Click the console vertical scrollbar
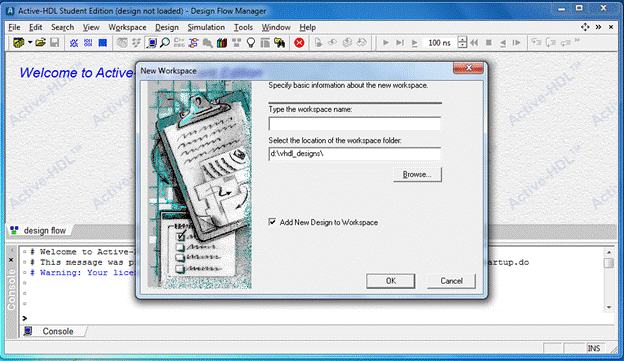 point(609,280)
